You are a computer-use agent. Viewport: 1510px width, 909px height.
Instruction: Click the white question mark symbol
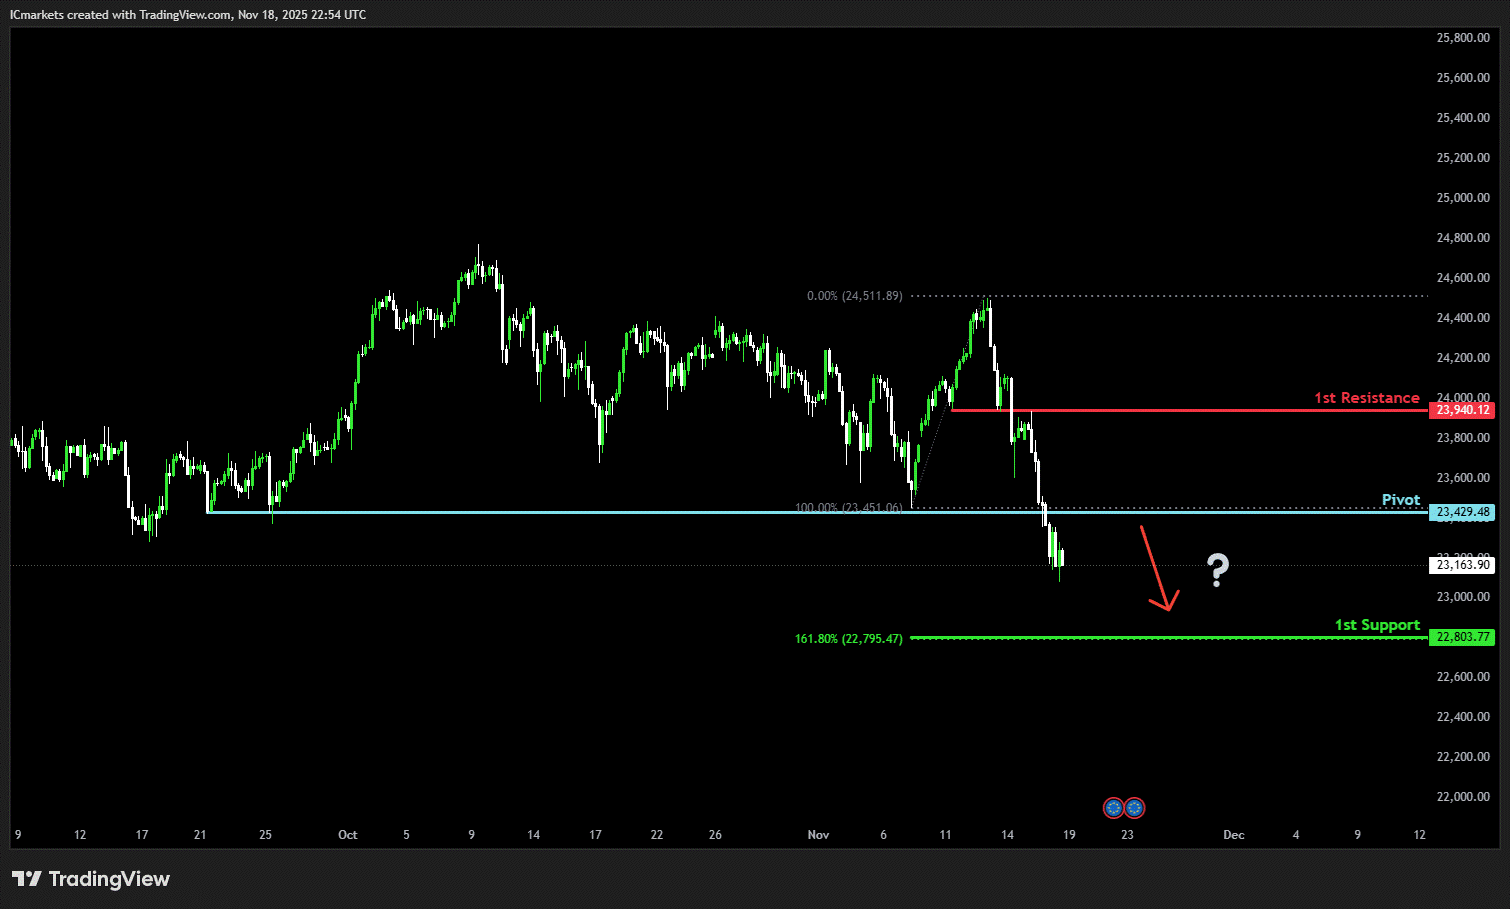coord(1217,570)
